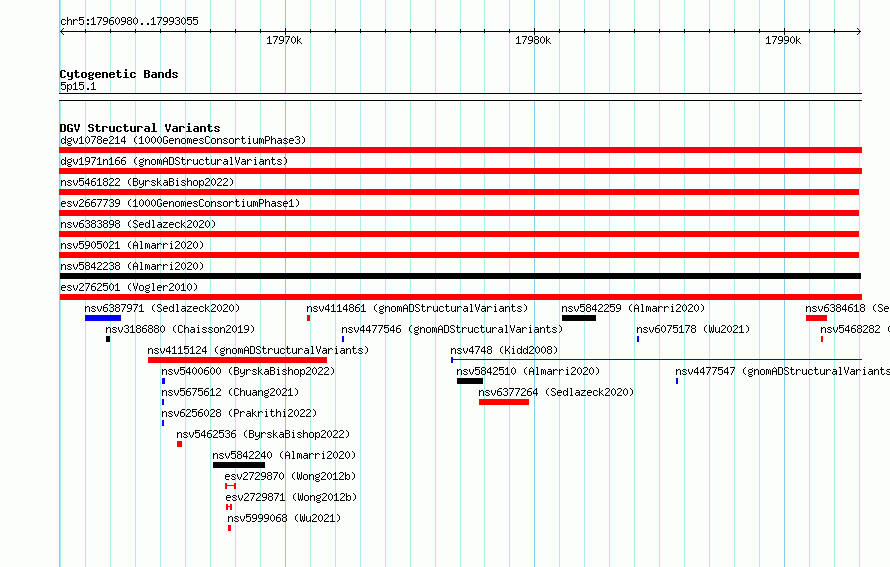The image size is (890, 567).
Task: Open nsv6377264 Sedlazeck2020 label
Action: [556, 392]
